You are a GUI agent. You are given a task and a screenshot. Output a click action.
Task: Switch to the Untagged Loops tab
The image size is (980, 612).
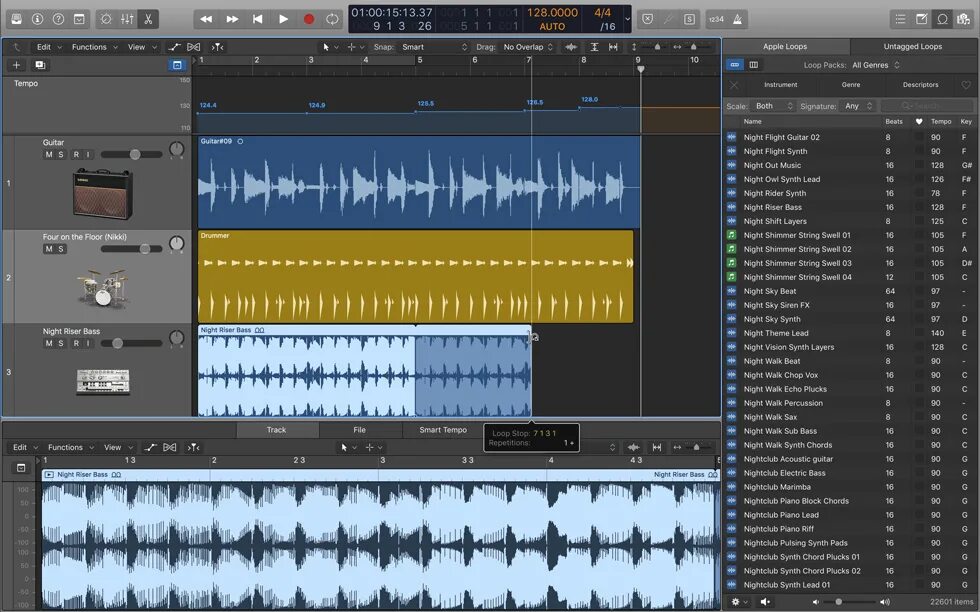point(912,47)
